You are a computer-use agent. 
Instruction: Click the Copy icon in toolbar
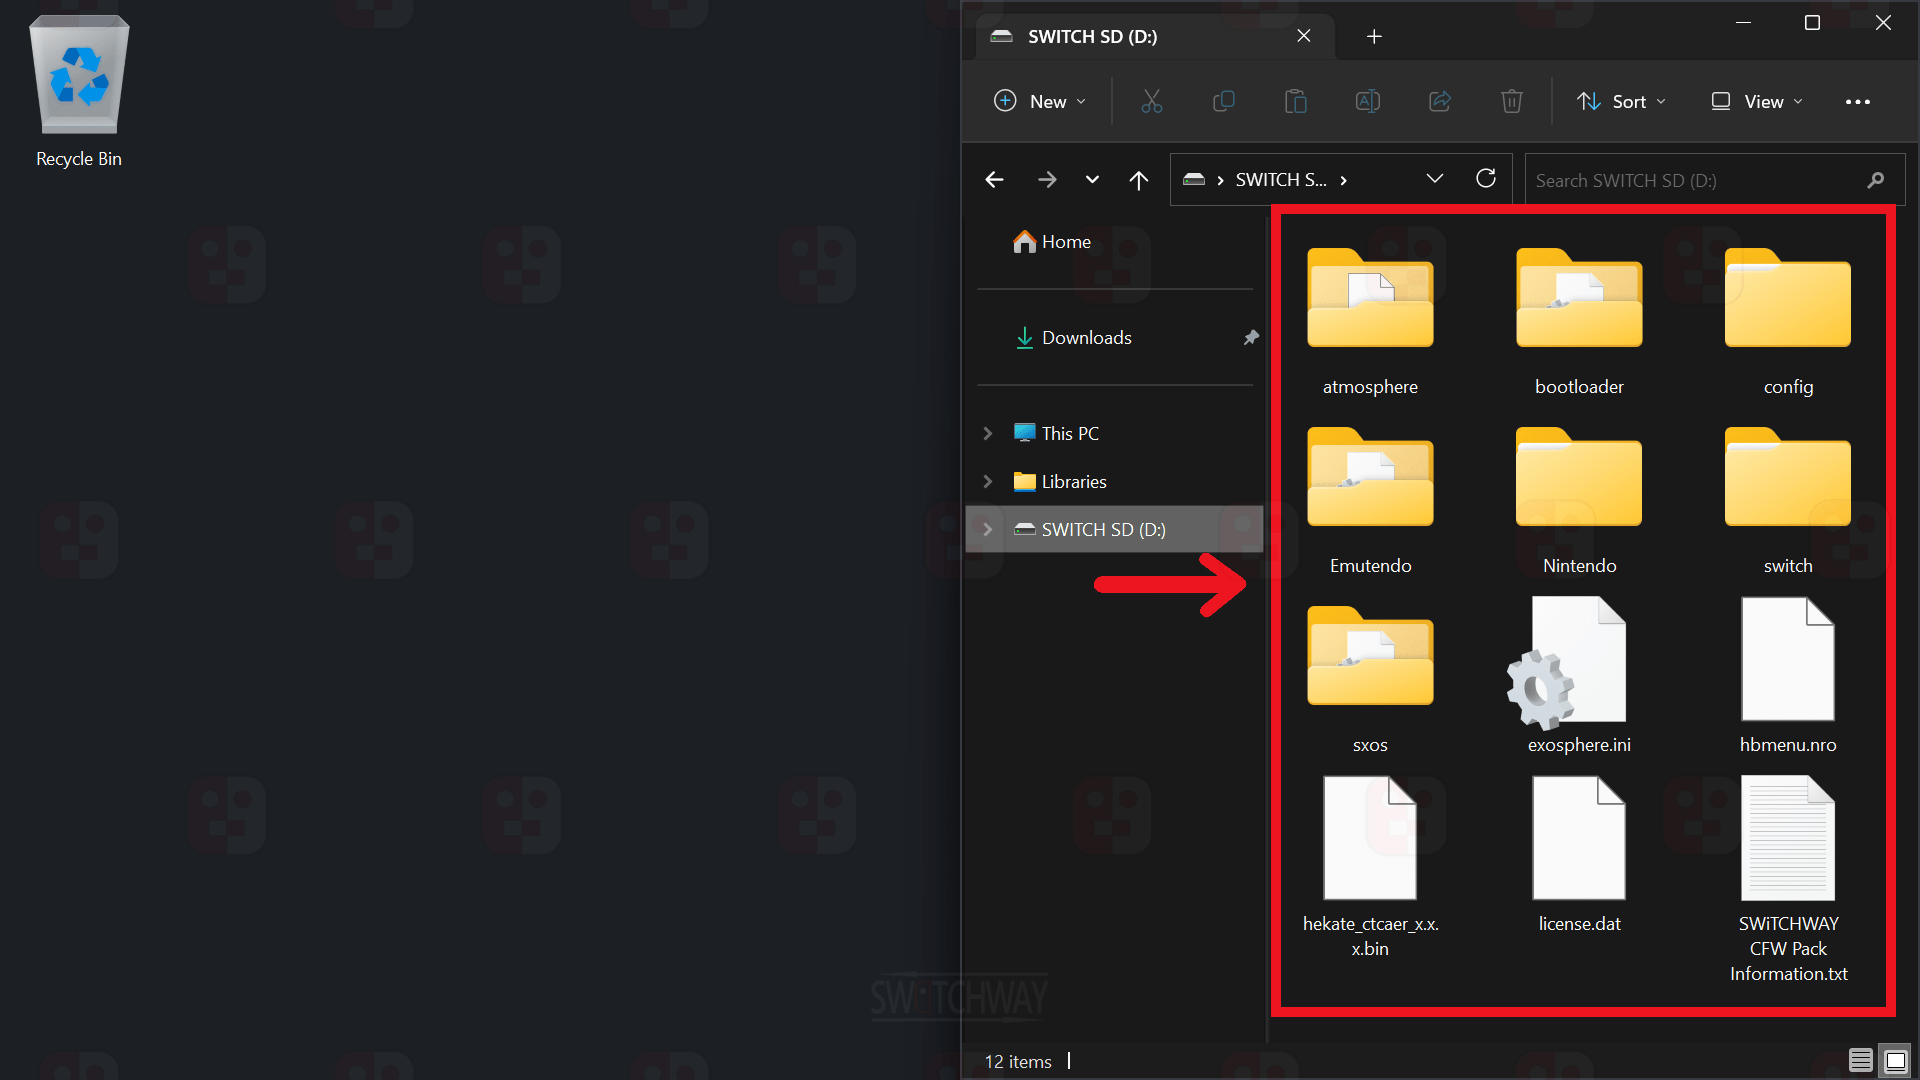(x=1224, y=101)
